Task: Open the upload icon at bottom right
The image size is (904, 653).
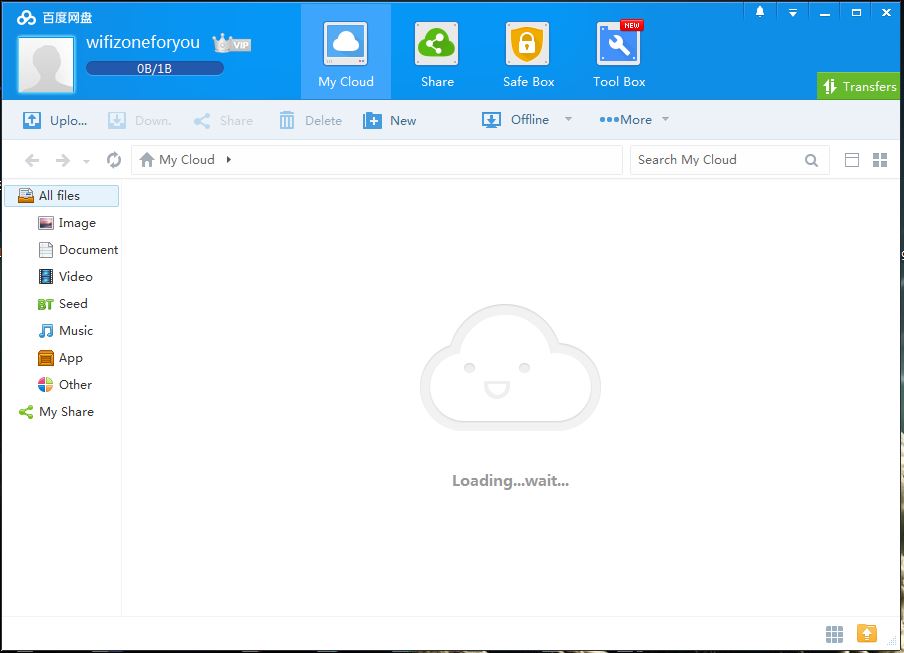Action: pos(866,633)
